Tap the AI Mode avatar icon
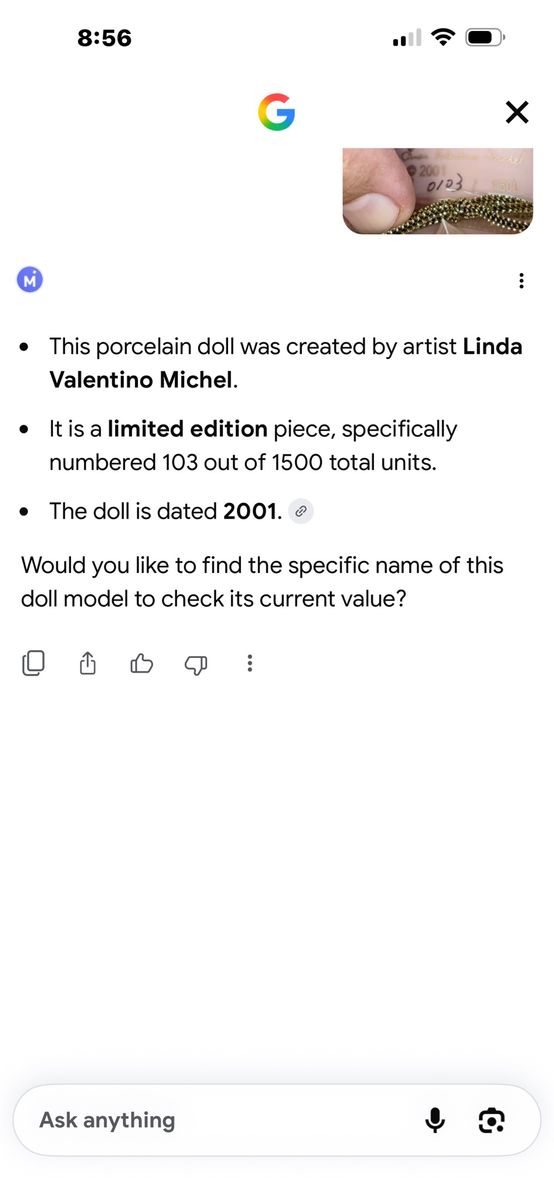Viewport: 554px width, 1200px height. 31,281
